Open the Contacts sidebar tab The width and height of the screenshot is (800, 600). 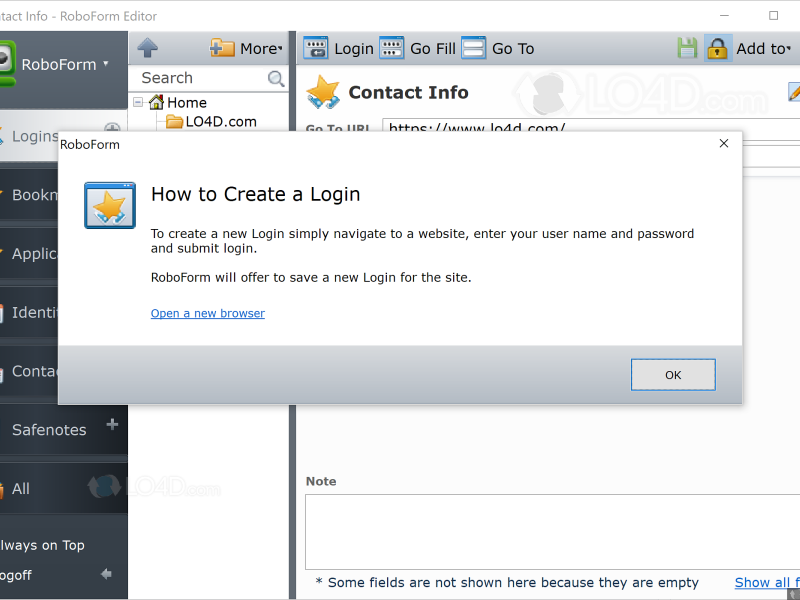pyautogui.click(x=30, y=371)
